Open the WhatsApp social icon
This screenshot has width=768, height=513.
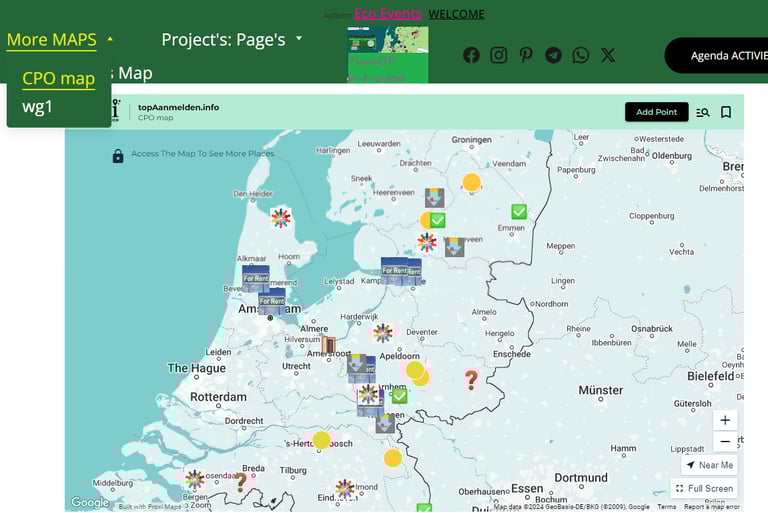tap(581, 55)
